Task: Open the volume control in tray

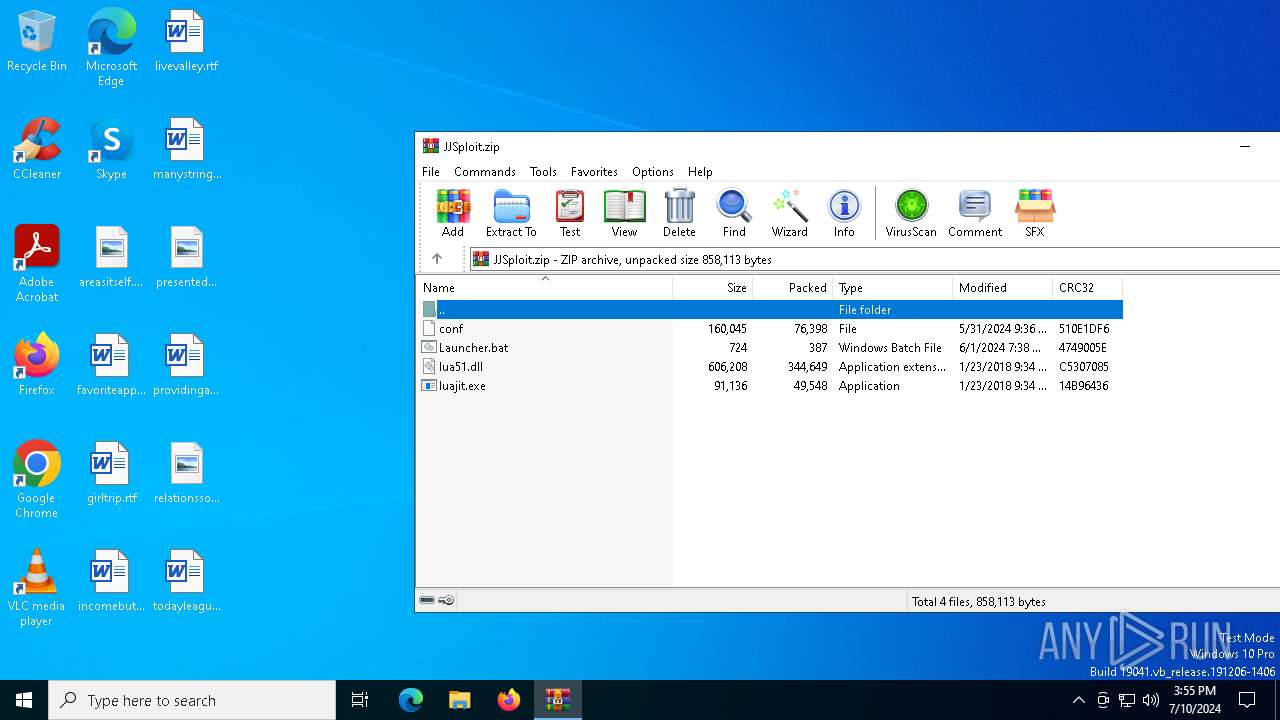Action: 1151,700
